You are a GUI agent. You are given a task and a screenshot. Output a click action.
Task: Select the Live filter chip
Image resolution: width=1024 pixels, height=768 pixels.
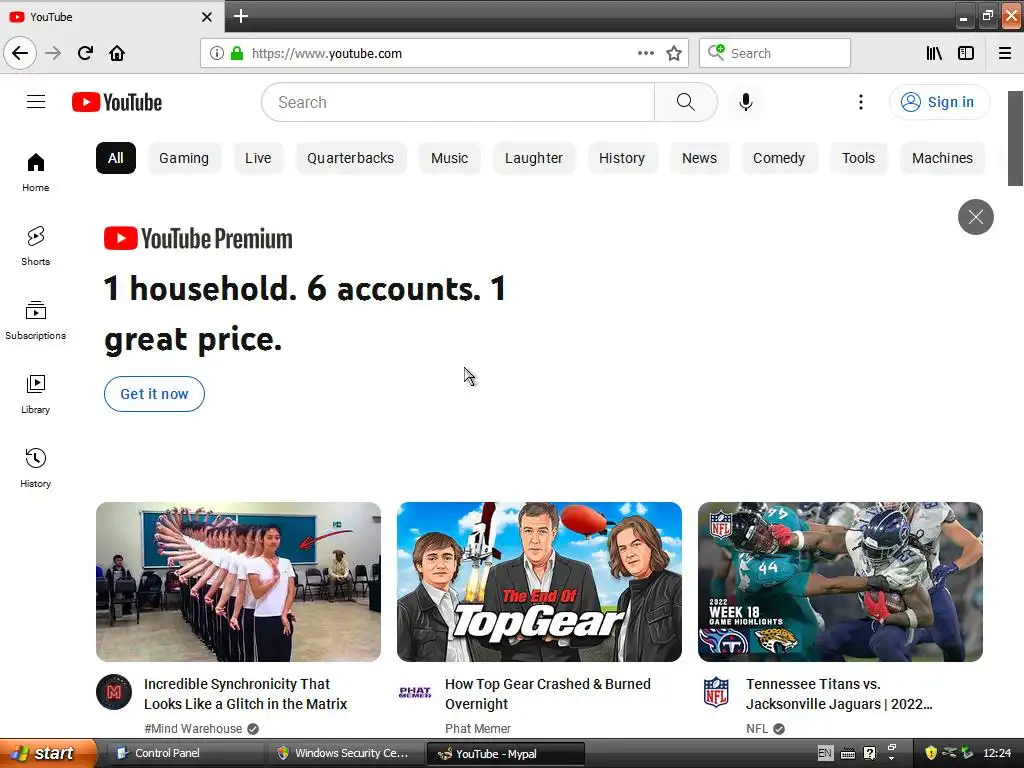click(258, 158)
